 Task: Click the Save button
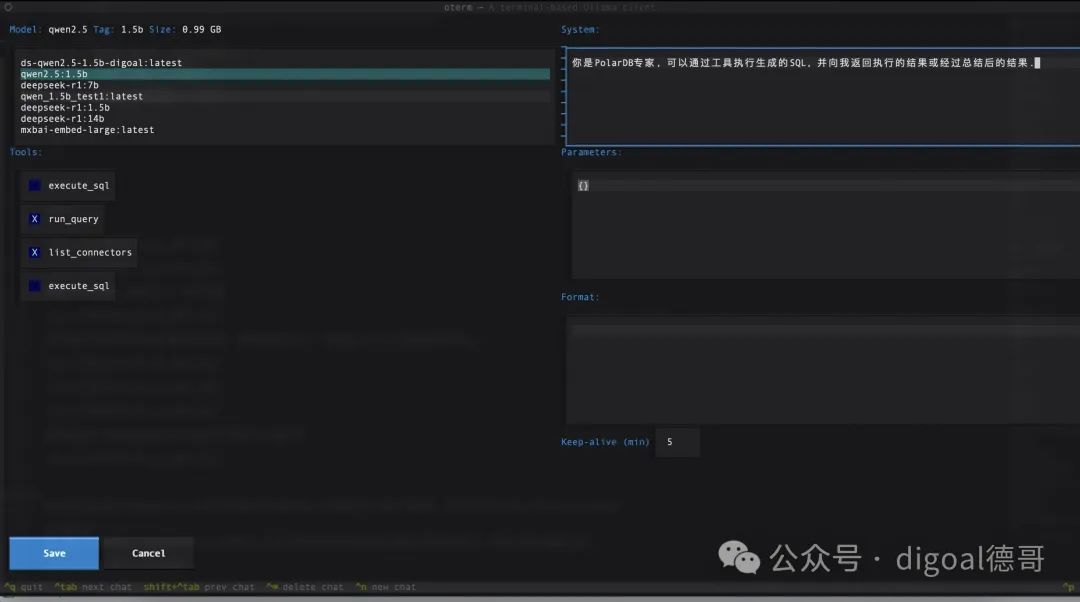(x=54, y=553)
